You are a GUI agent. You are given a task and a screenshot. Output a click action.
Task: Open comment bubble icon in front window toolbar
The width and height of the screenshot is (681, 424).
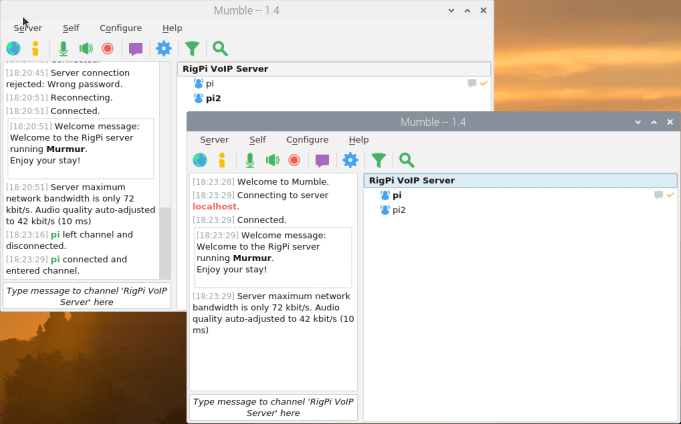click(x=322, y=160)
